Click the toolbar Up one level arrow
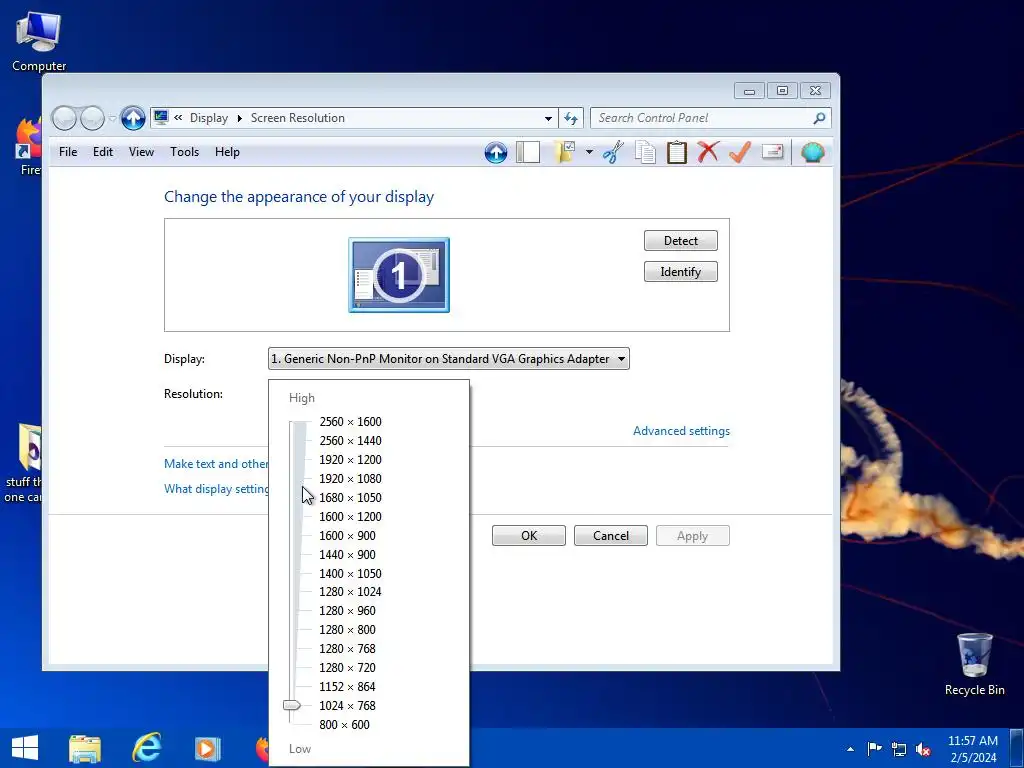This screenshot has height=768, width=1024. click(x=496, y=152)
